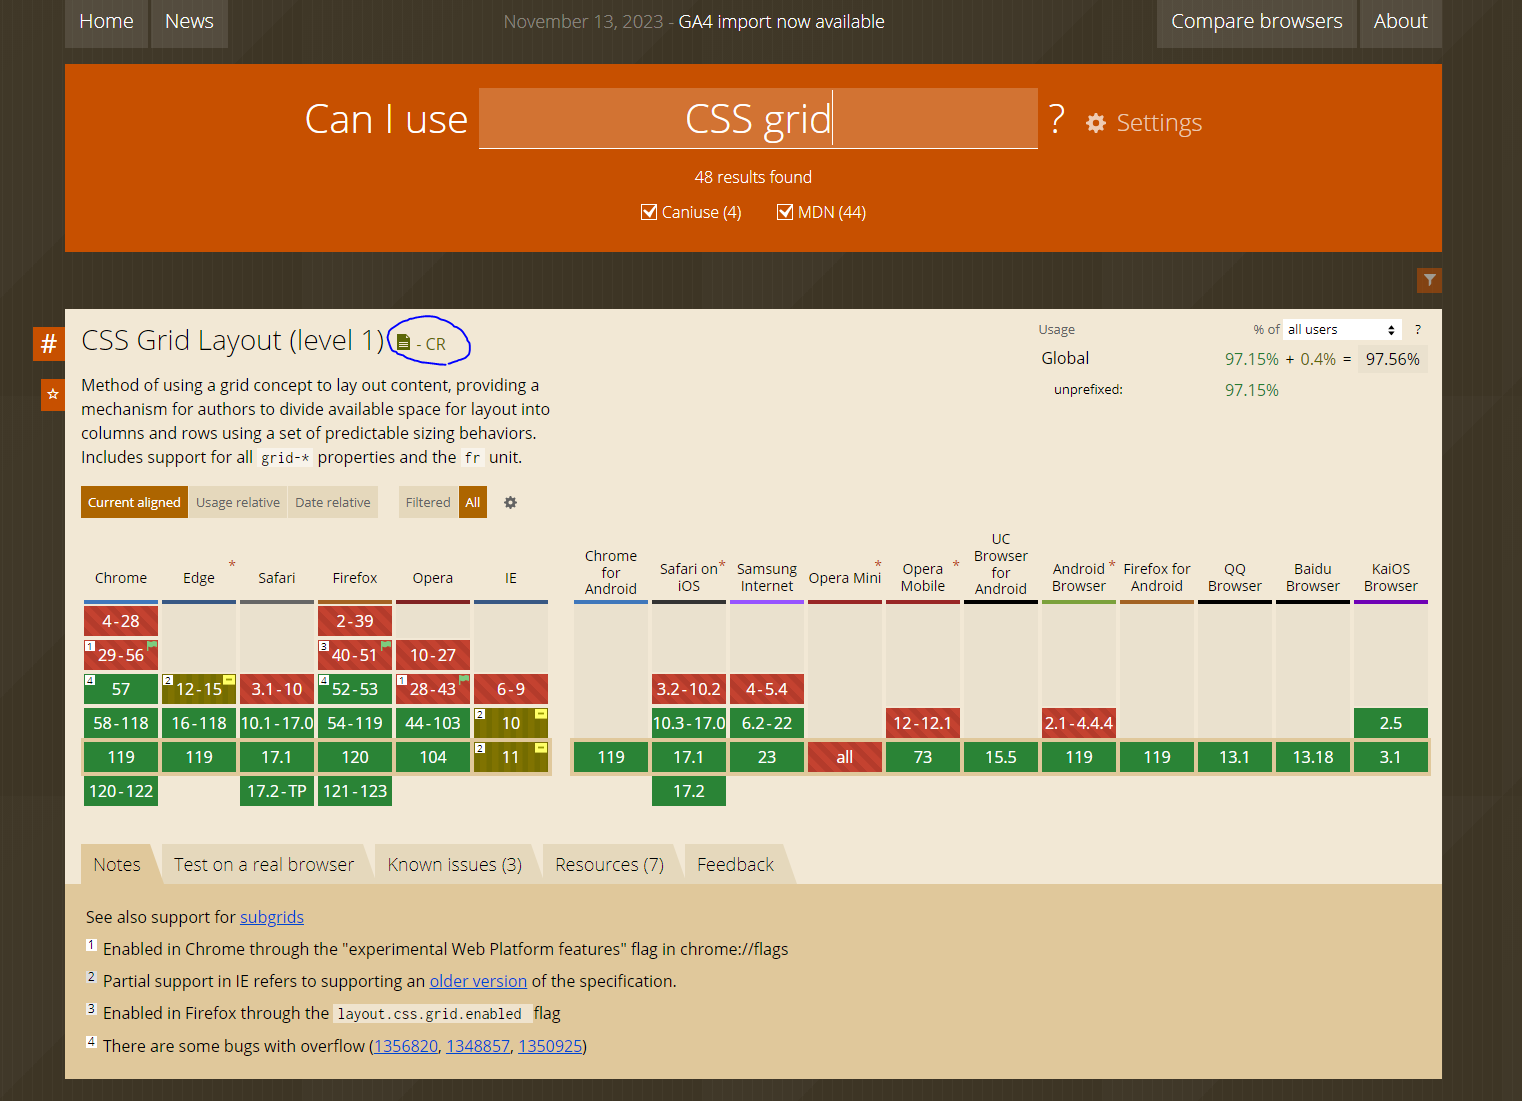The image size is (1522, 1101).
Task: Click the filter funnel icon top right
Action: coord(1429,280)
